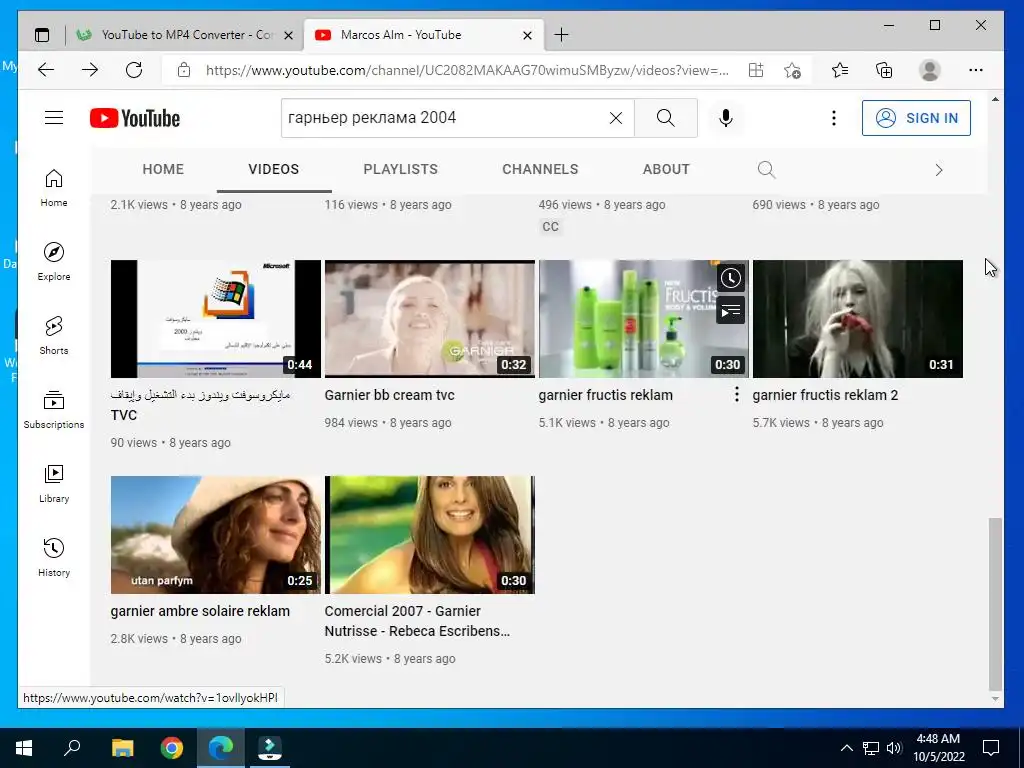Close the Marcos Alm YouTube tab
Screen dimensions: 1024x768
pyautogui.click(x=527, y=35)
